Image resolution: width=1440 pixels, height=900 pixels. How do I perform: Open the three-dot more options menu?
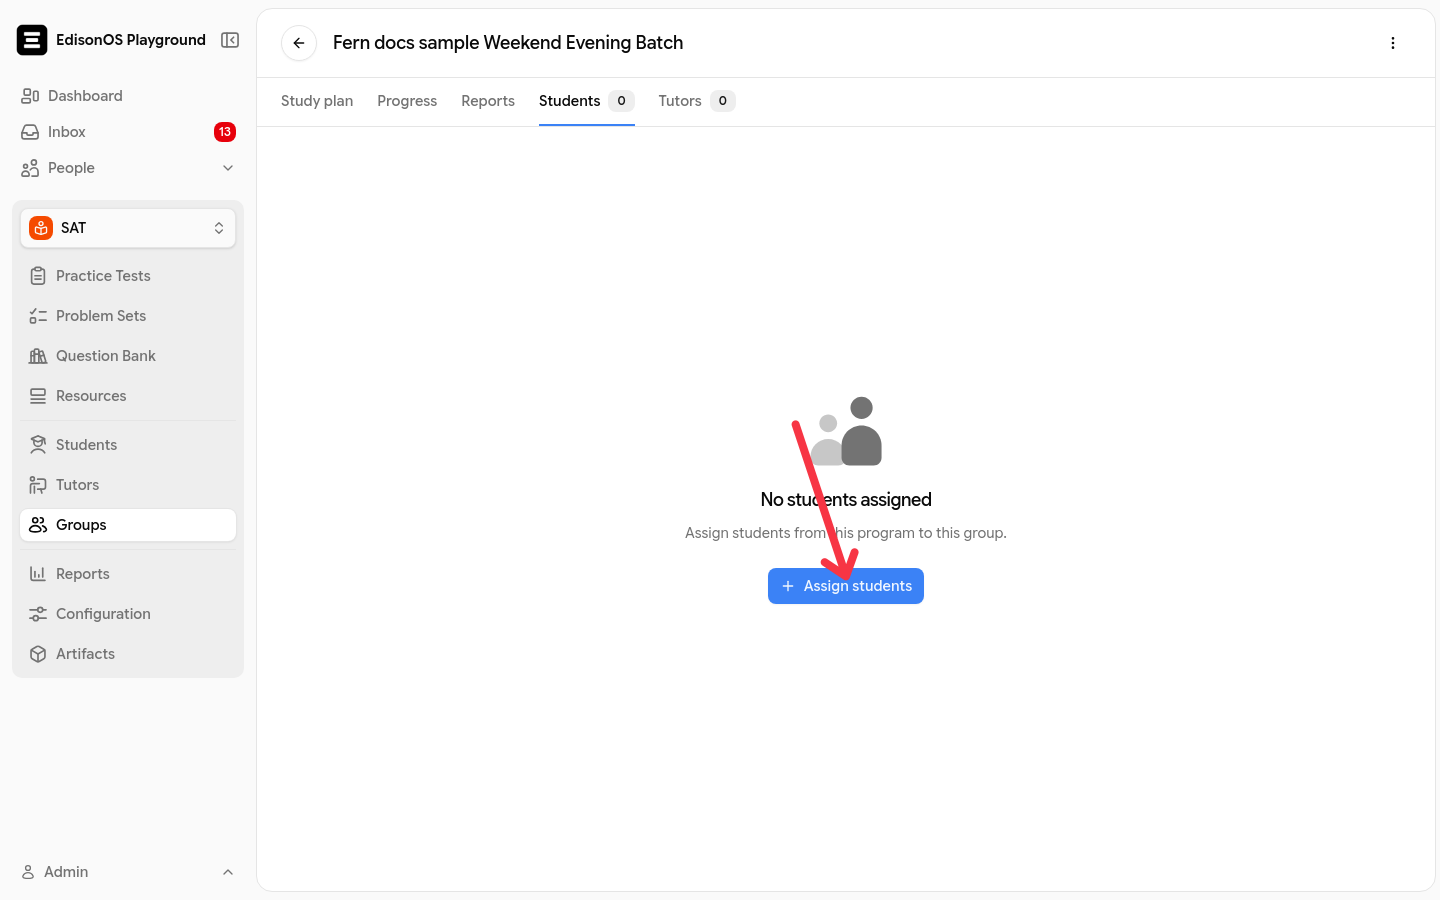tap(1393, 43)
